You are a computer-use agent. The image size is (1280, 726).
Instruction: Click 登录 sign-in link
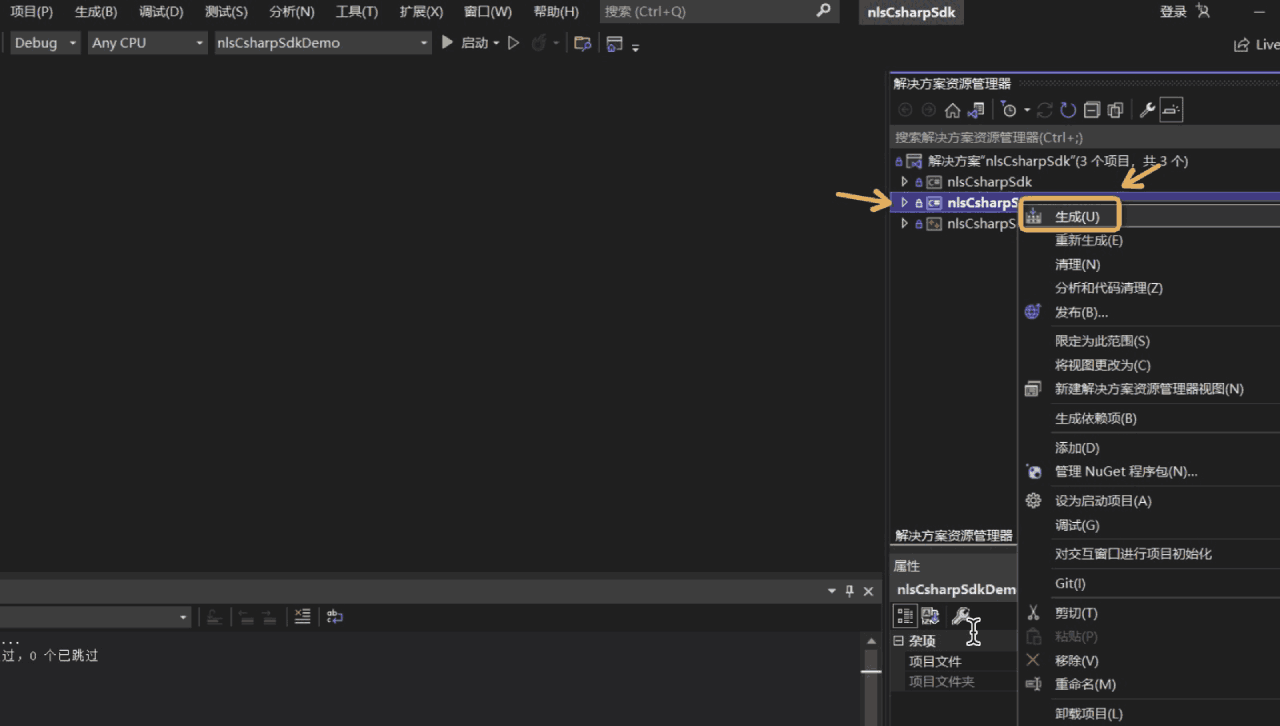1173,11
